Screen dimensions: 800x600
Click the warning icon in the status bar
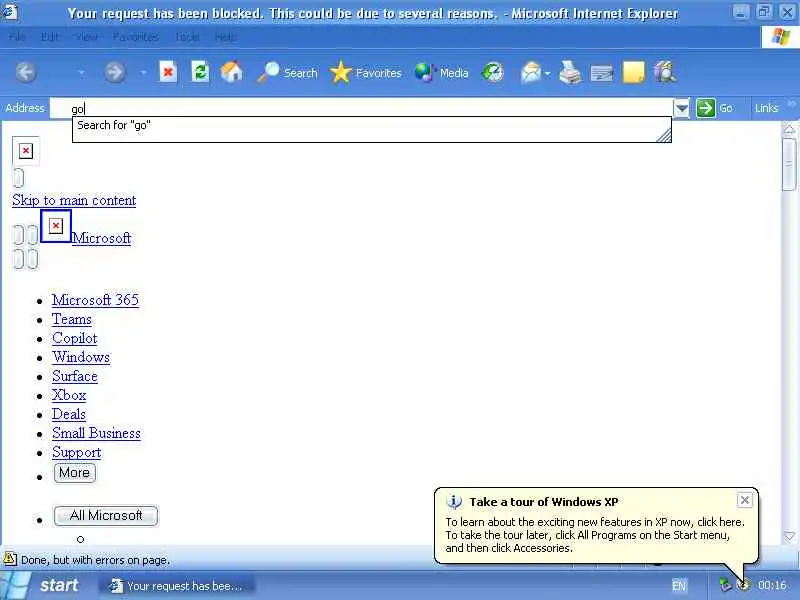10,560
